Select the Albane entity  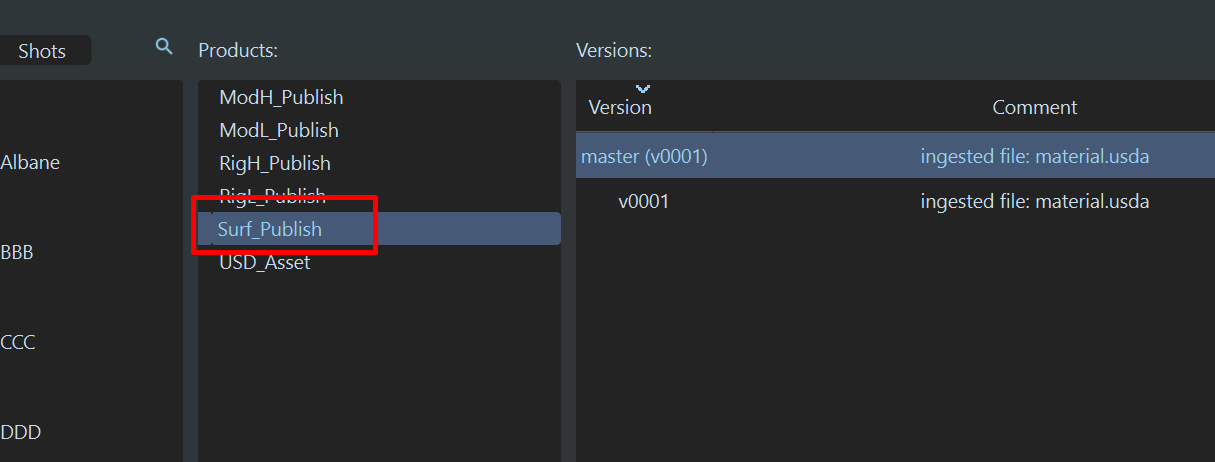(30, 162)
